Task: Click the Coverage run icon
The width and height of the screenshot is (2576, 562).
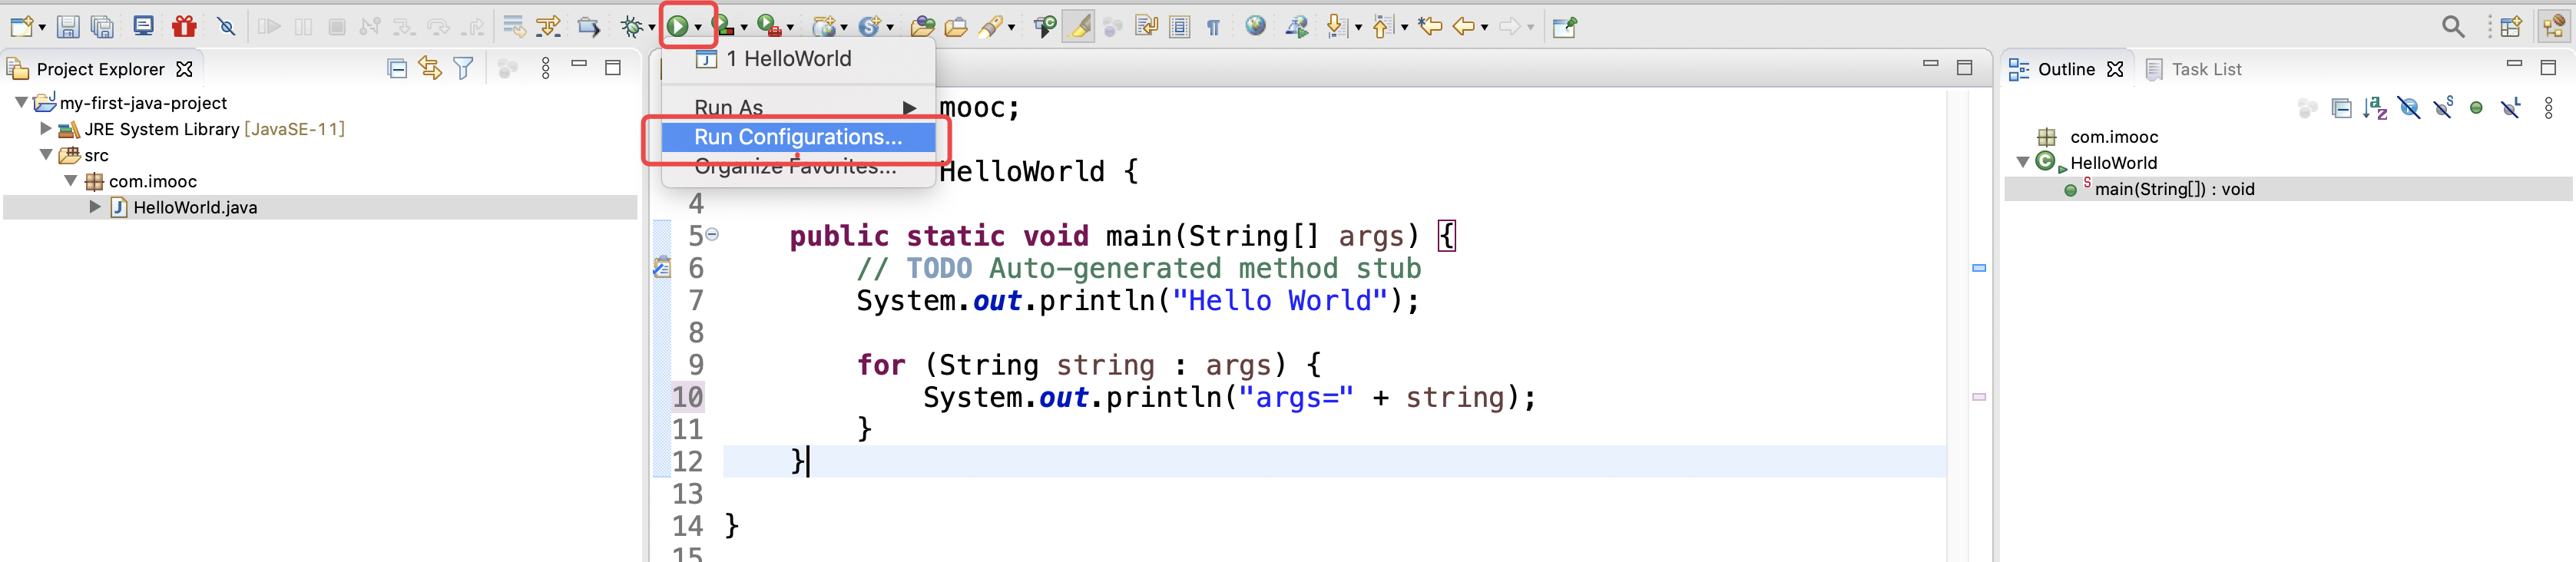Action: coord(723,27)
